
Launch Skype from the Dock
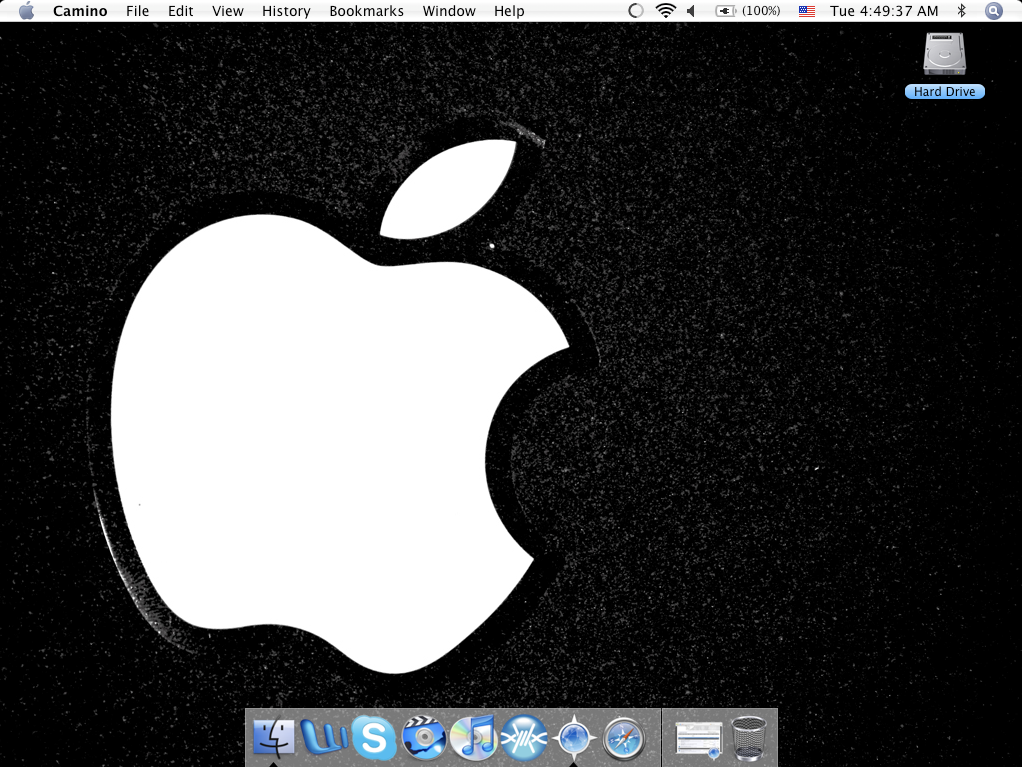click(374, 737)
